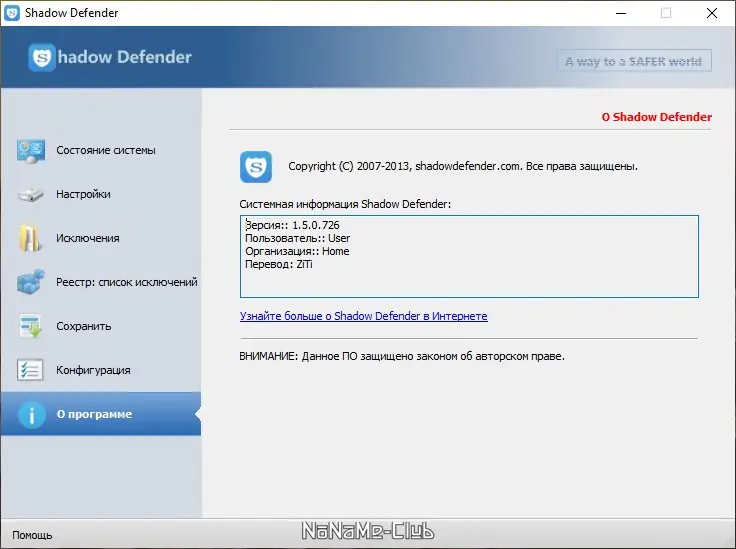Click the Исключения folder icon
The width and height of the screenshot is (736, 549).
click(30, 238)
